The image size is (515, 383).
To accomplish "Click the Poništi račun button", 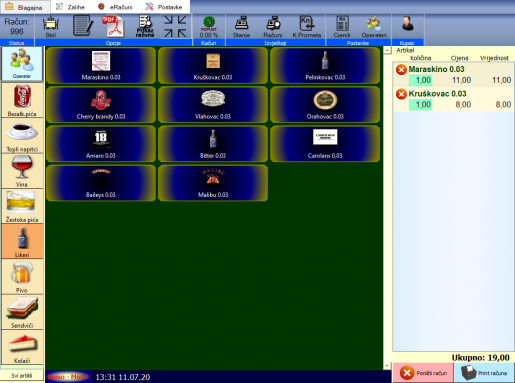I will 423,373.
